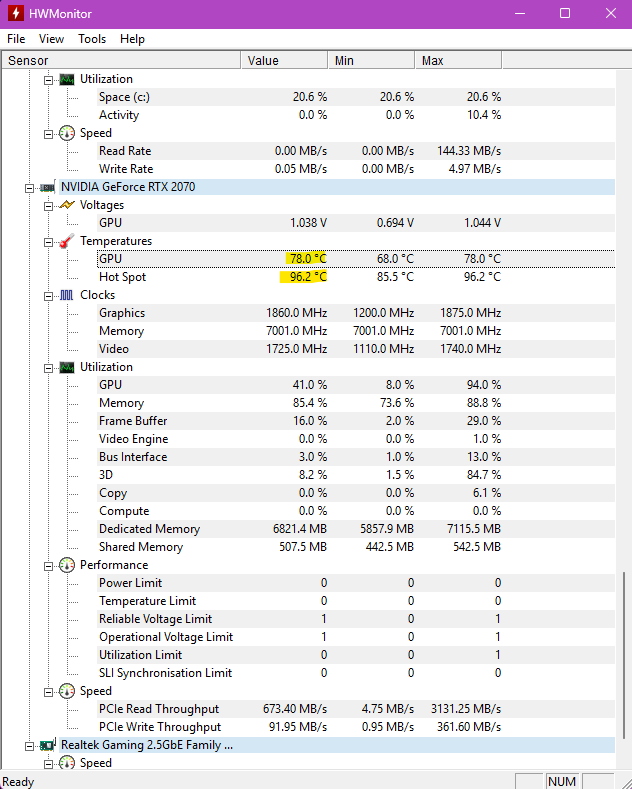Open the View menu

pyautogui.click(x=51, y=39)
